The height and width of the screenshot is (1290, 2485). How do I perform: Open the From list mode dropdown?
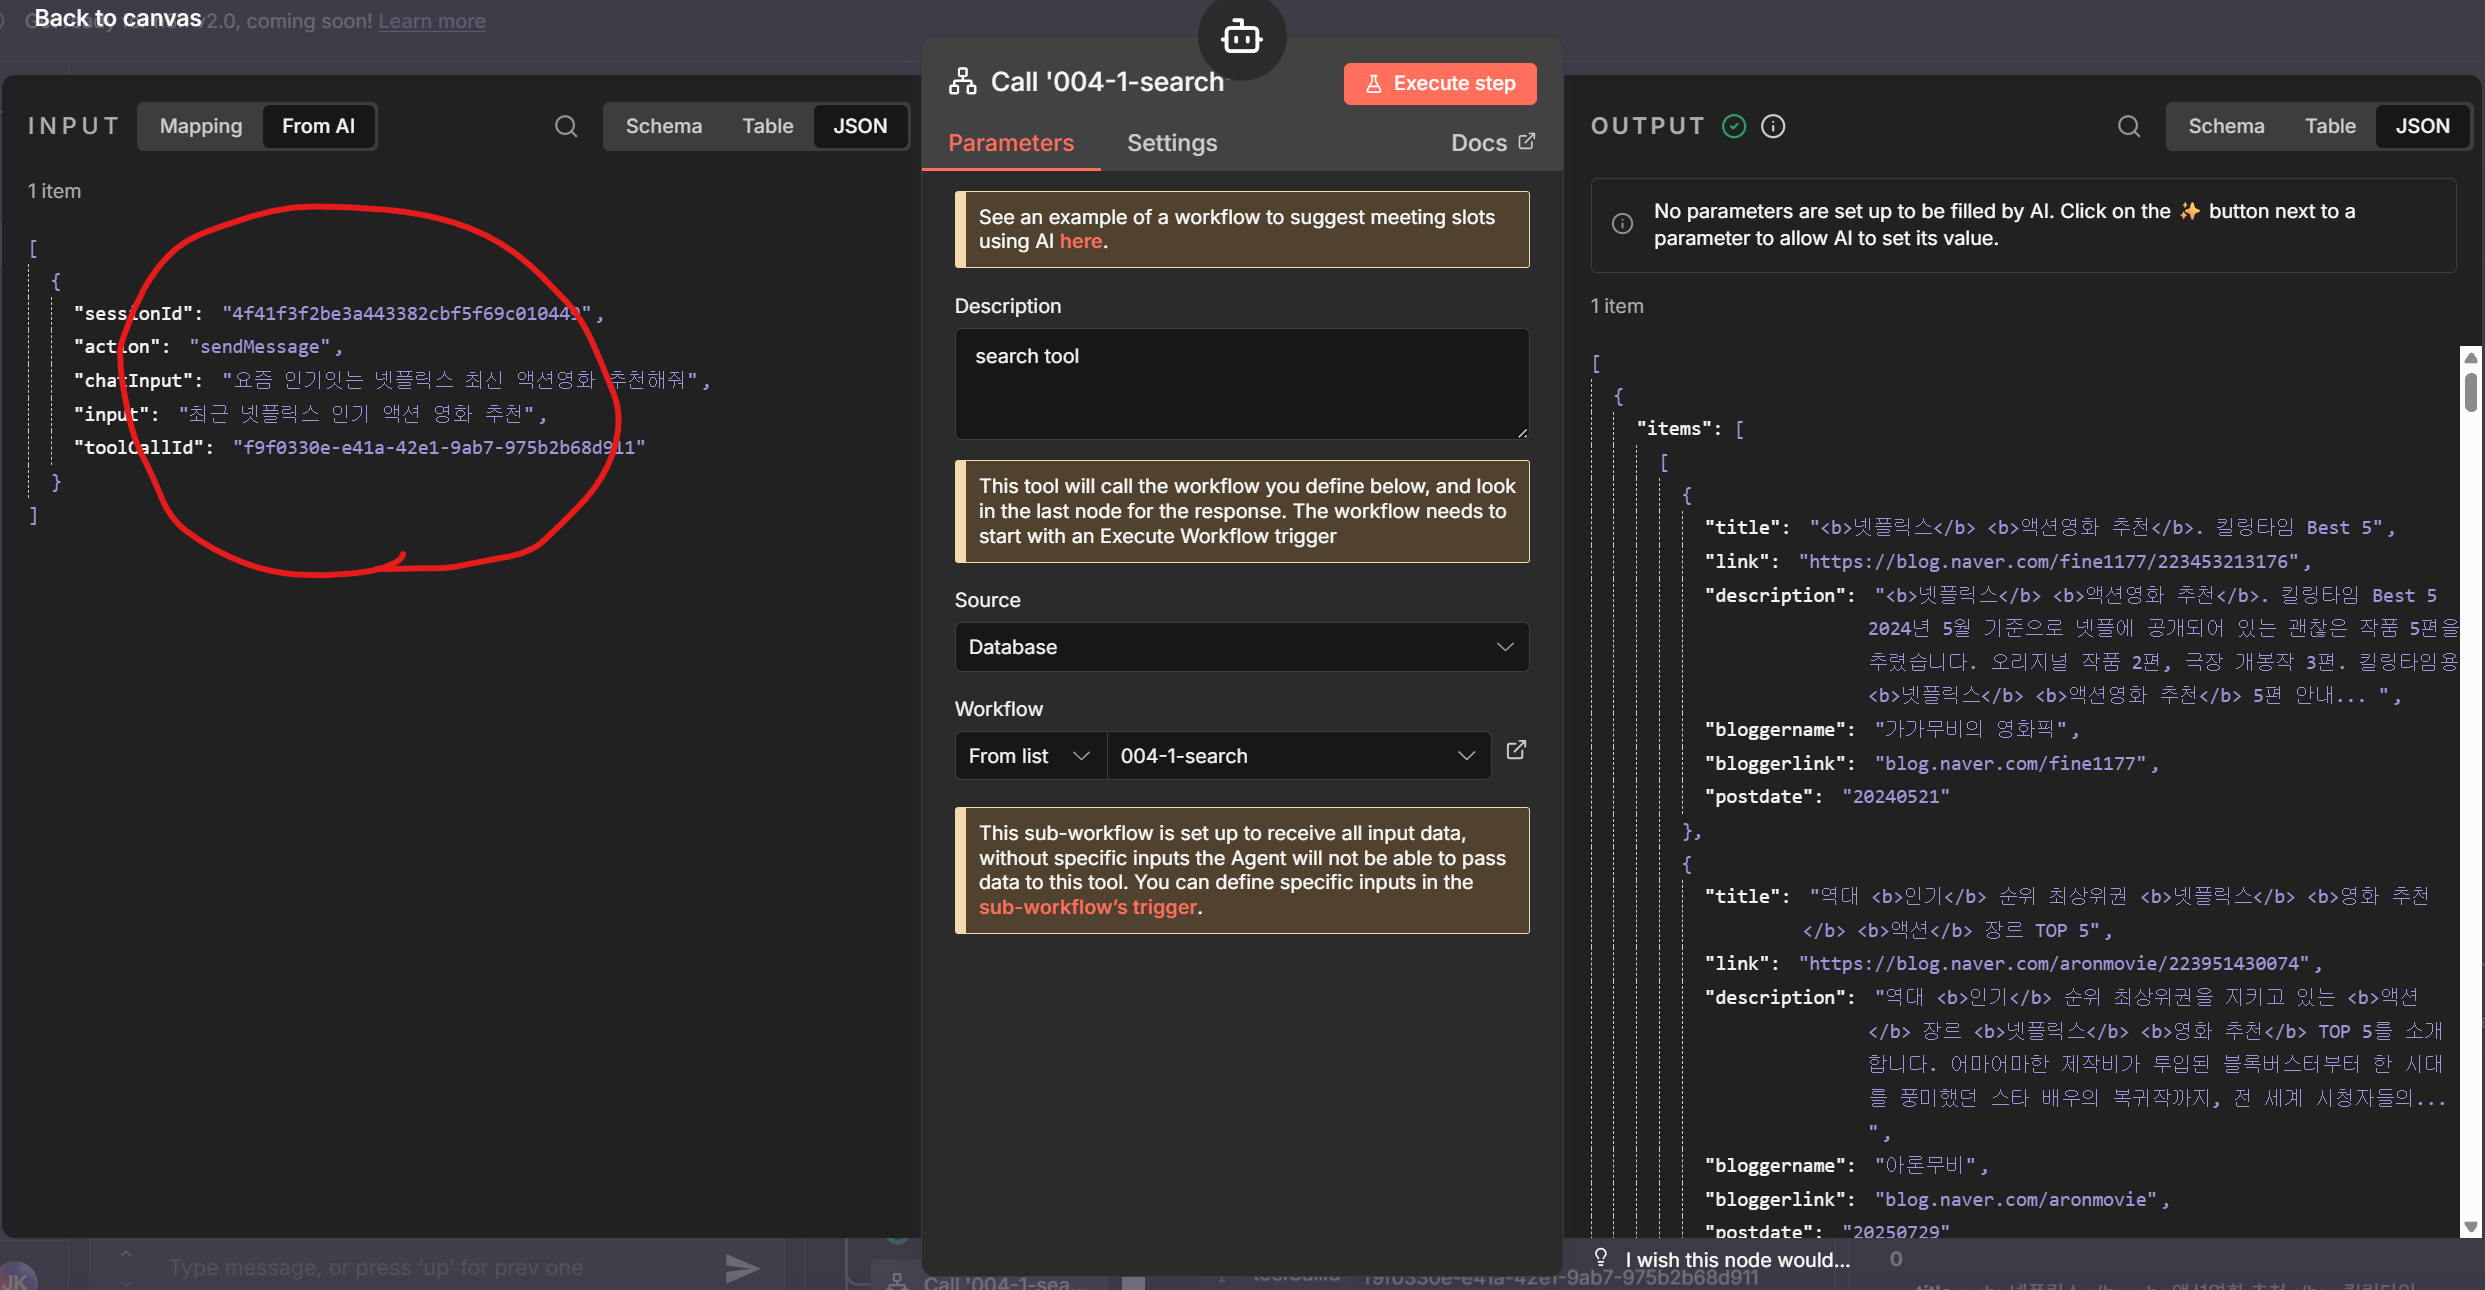1029,756
